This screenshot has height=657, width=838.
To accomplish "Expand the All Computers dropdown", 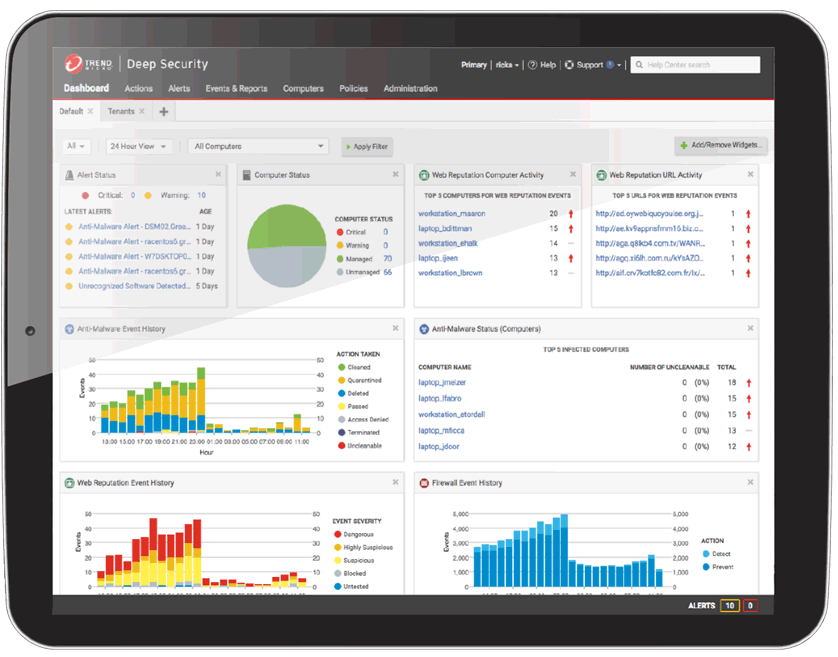I will [259, 146].
